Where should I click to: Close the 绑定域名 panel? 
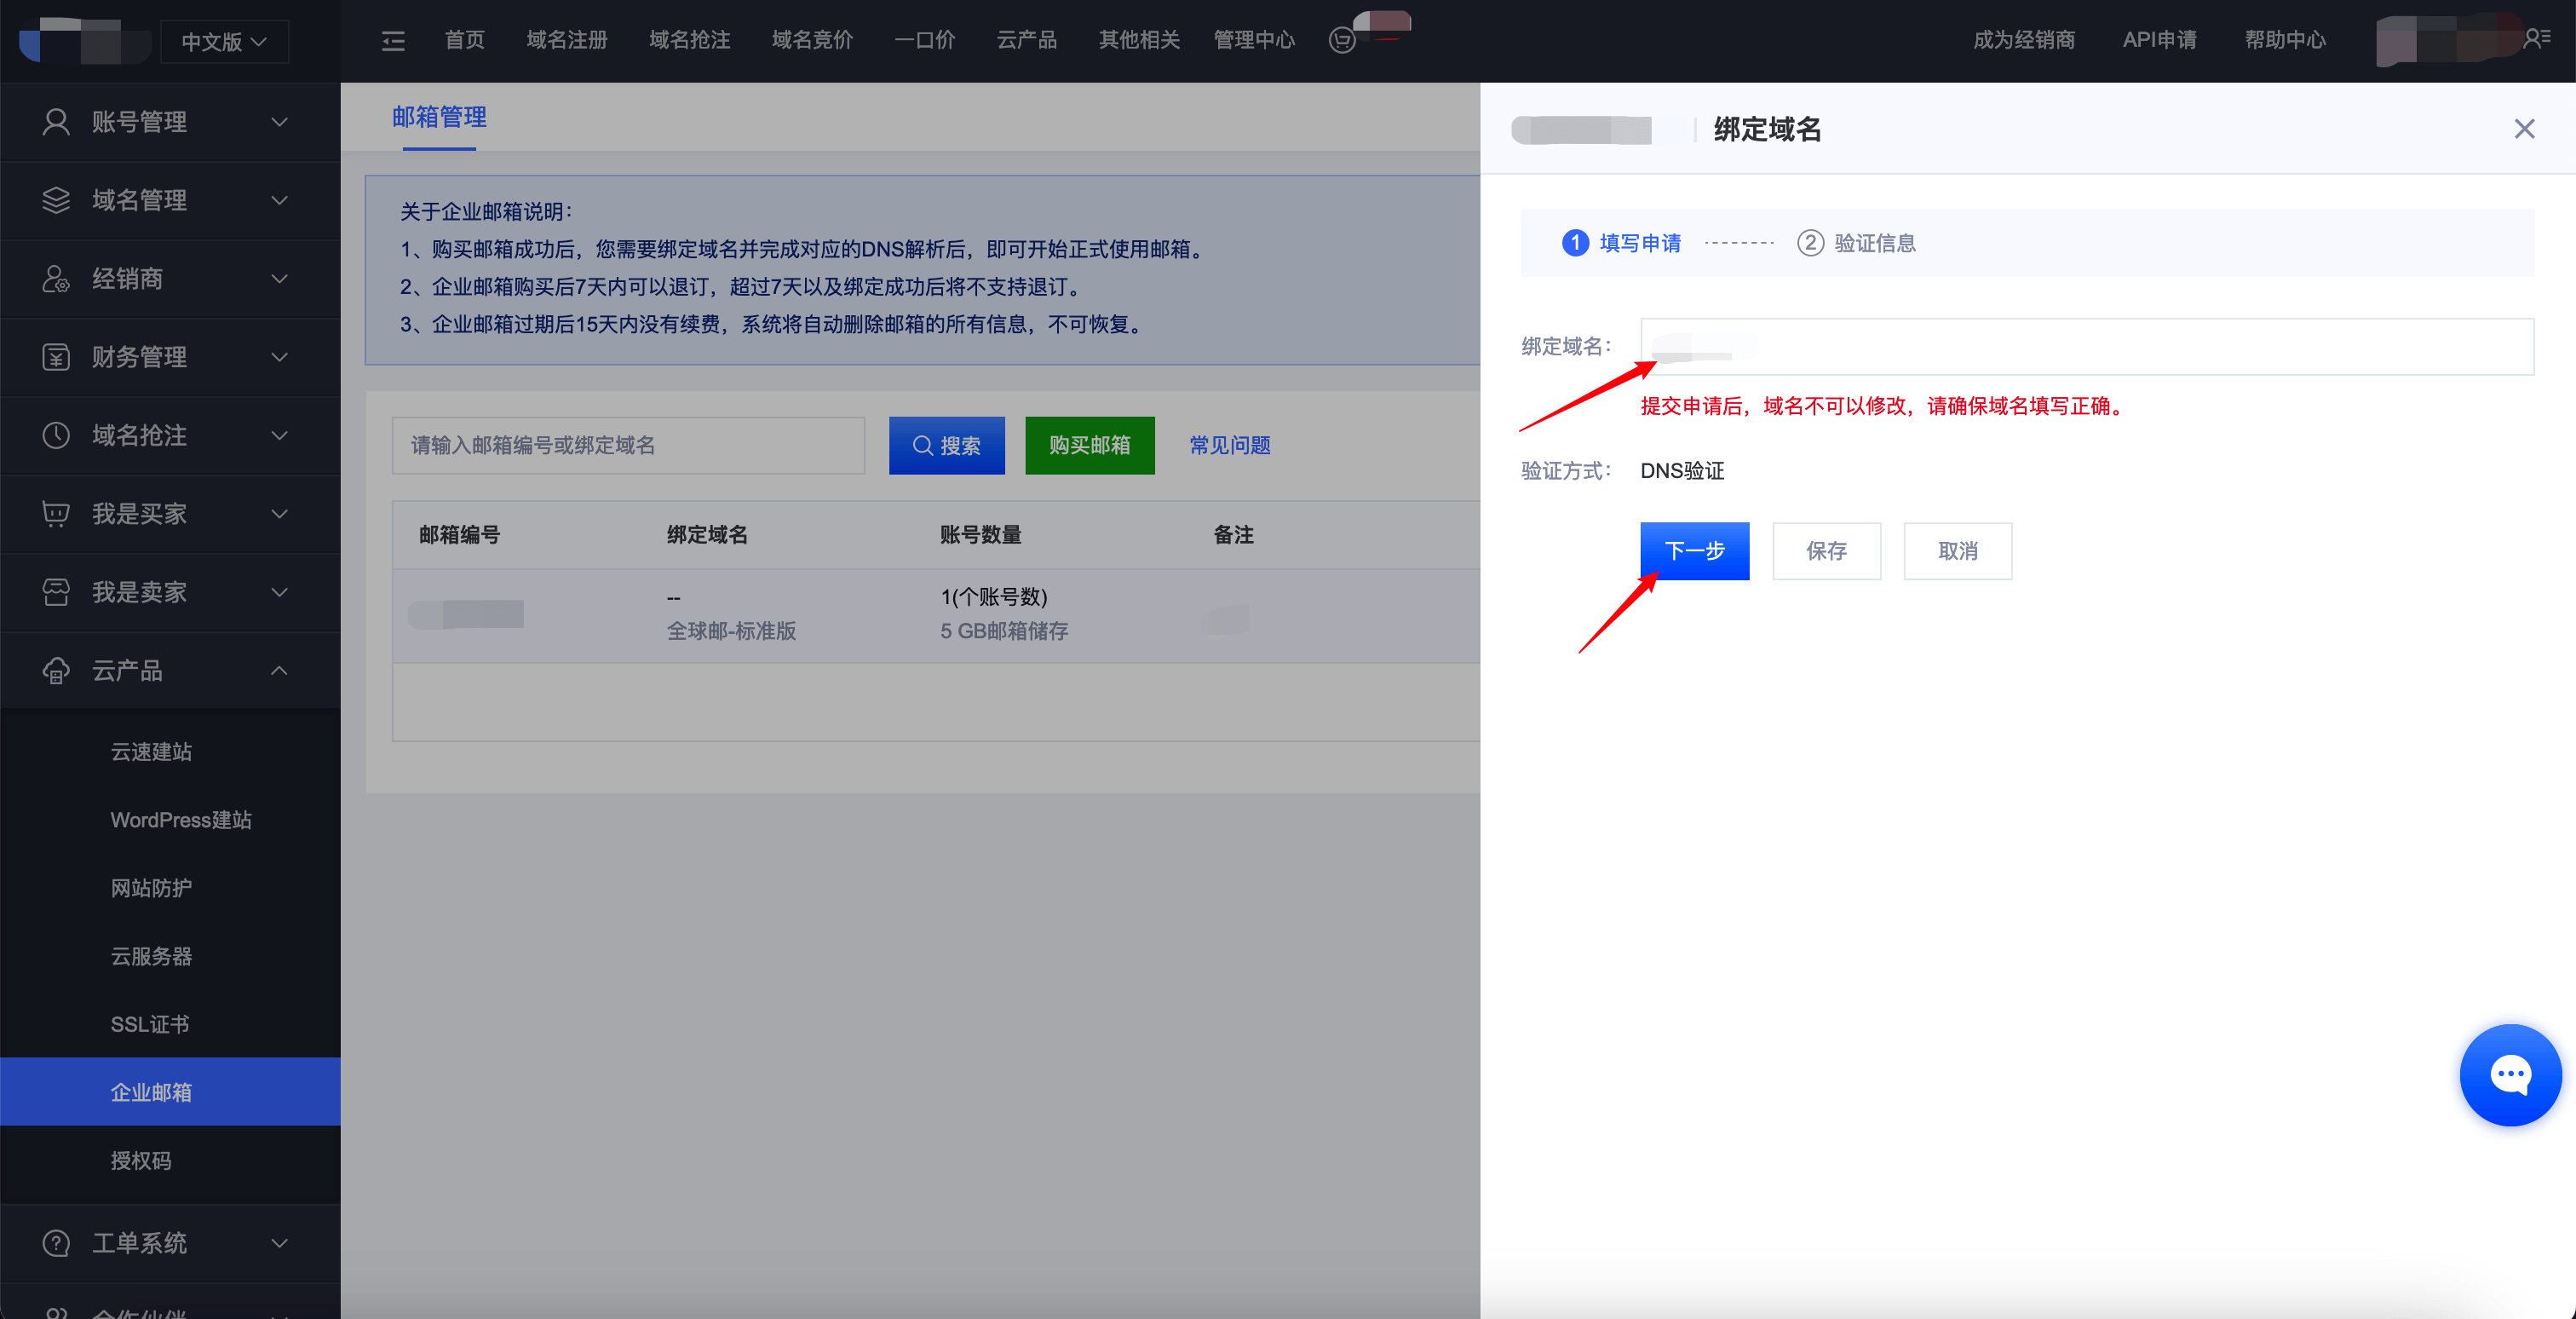click(x=2524, y=129)
